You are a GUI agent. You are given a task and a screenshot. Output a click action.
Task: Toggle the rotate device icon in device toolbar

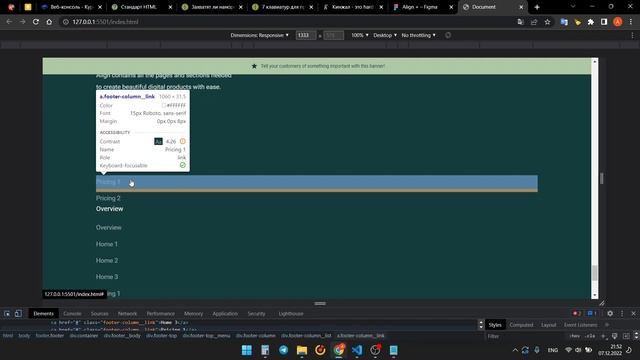448,35
